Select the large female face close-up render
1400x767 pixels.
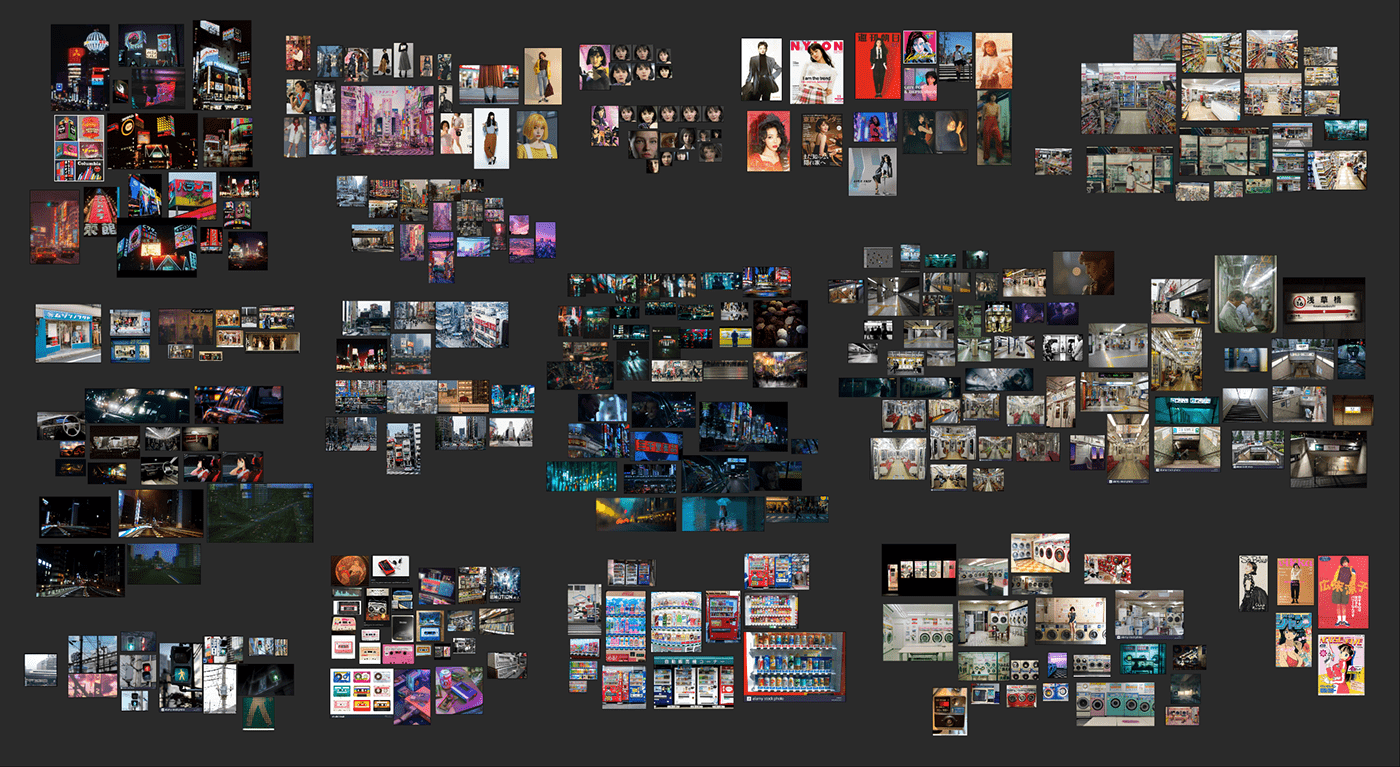[x=645, y=146]
